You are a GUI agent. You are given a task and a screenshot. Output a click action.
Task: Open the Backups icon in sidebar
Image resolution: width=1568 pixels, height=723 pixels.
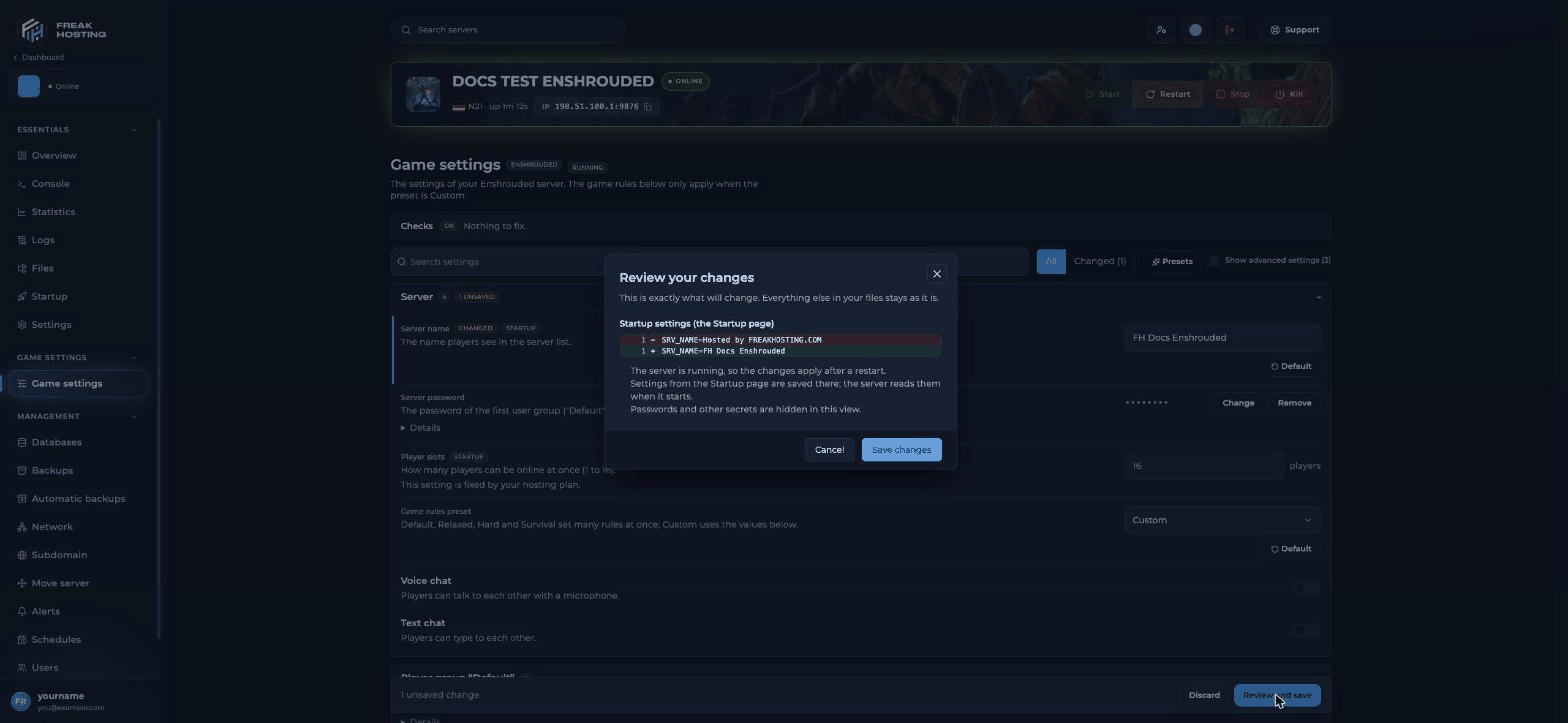(x=22, y=470)
